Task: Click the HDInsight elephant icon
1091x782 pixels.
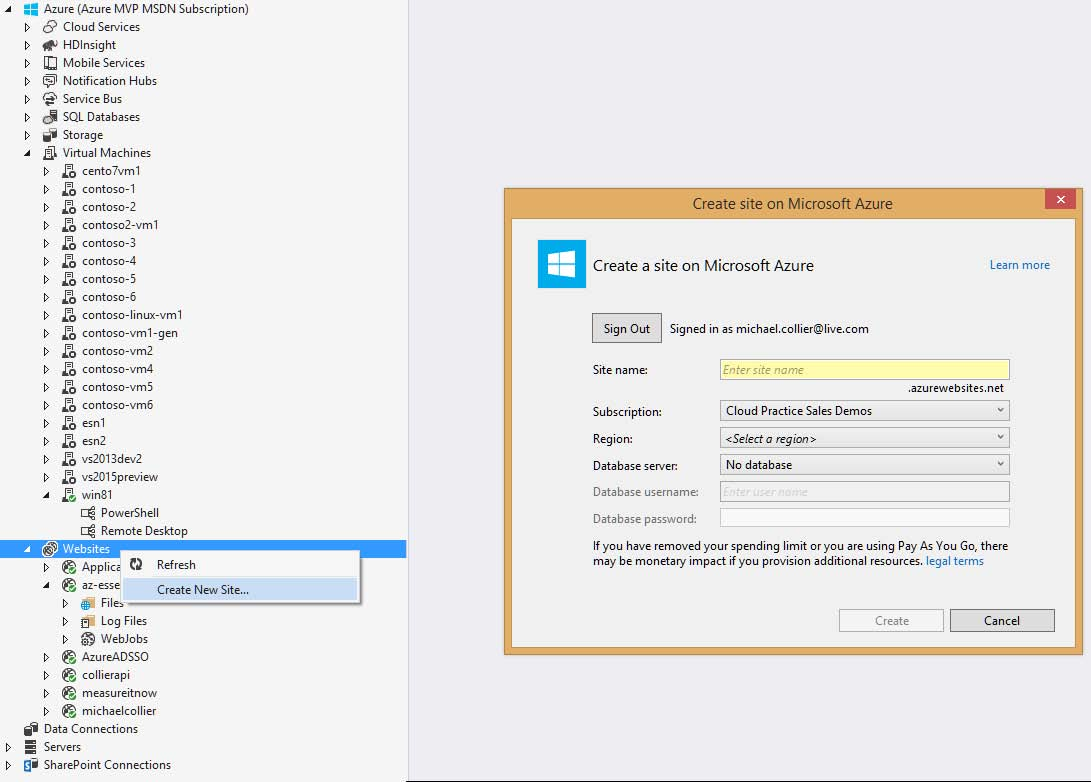Action: point(50,45)
